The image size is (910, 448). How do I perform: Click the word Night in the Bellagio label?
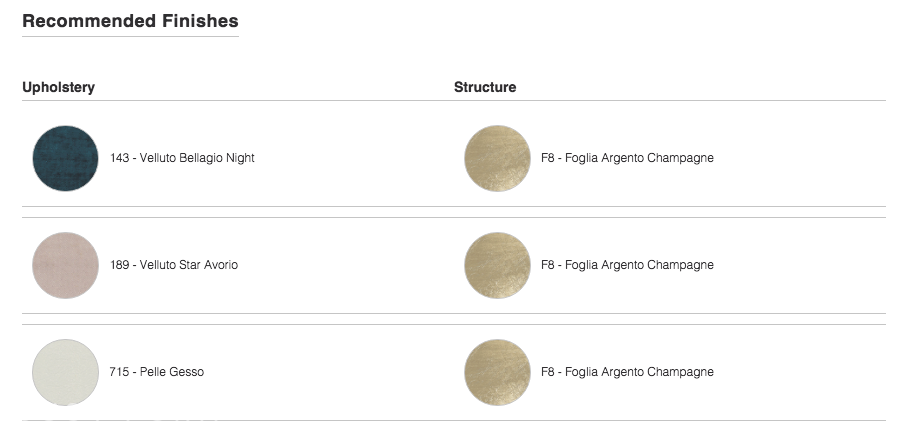[x=240, y=158]
